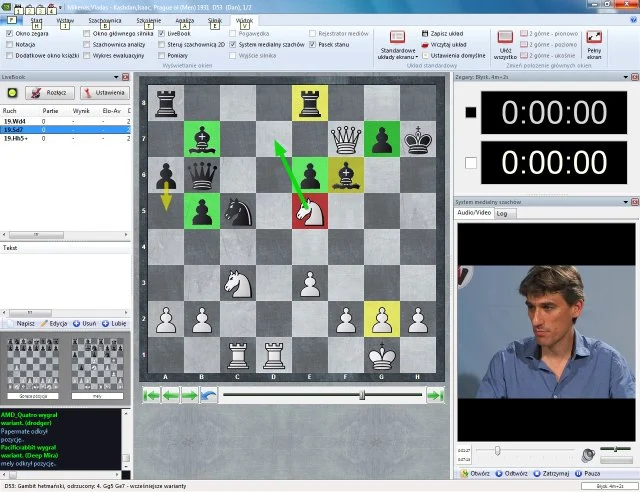Toggle the Pasek stanu checkbox

(312, 45)
